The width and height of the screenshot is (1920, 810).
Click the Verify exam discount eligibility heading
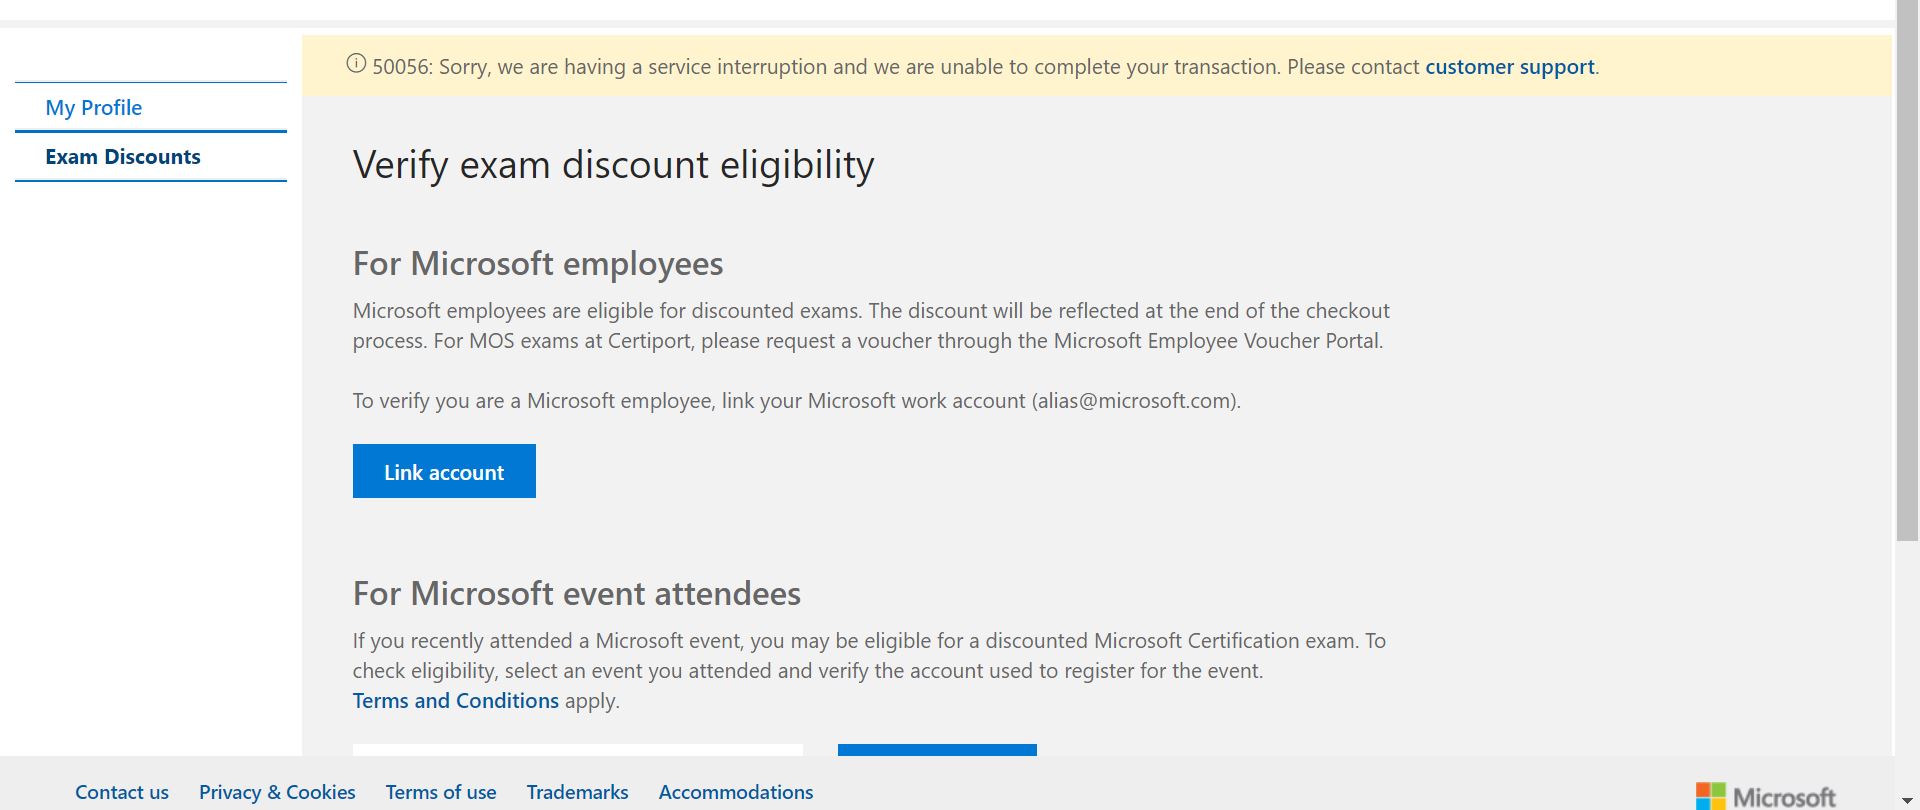coord(614,165)
